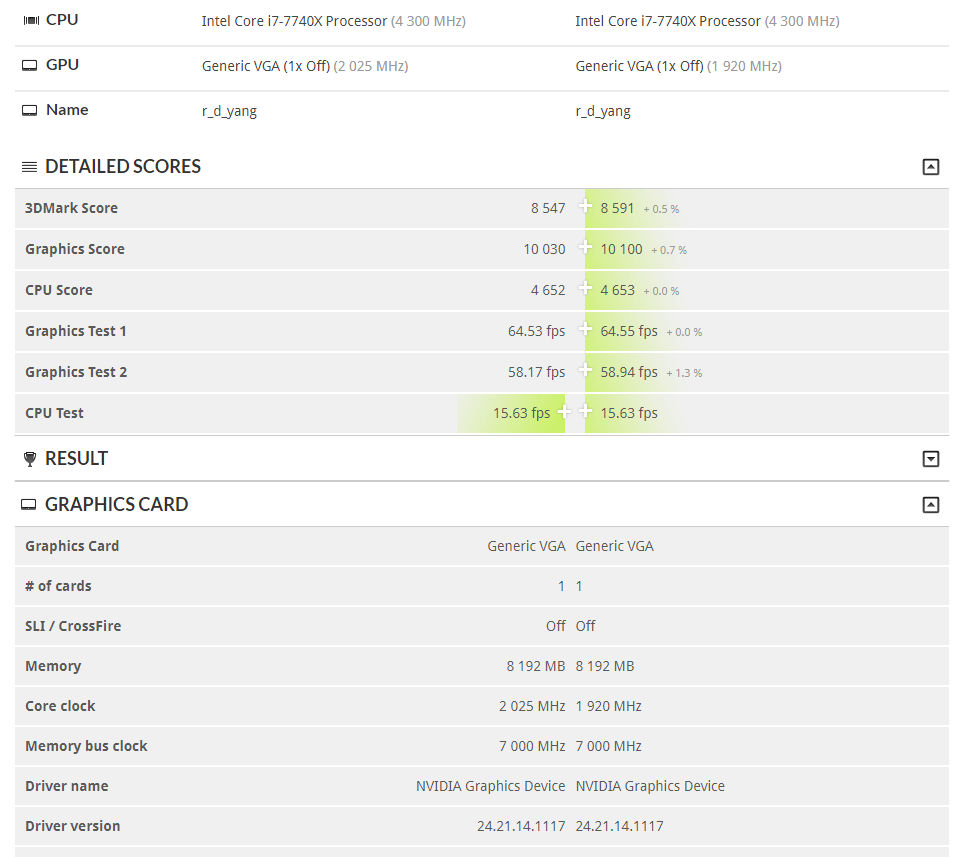Collapse the Graphics Card section arrow
The width and height of the screenshot is (953, 857).
(930, 505)
